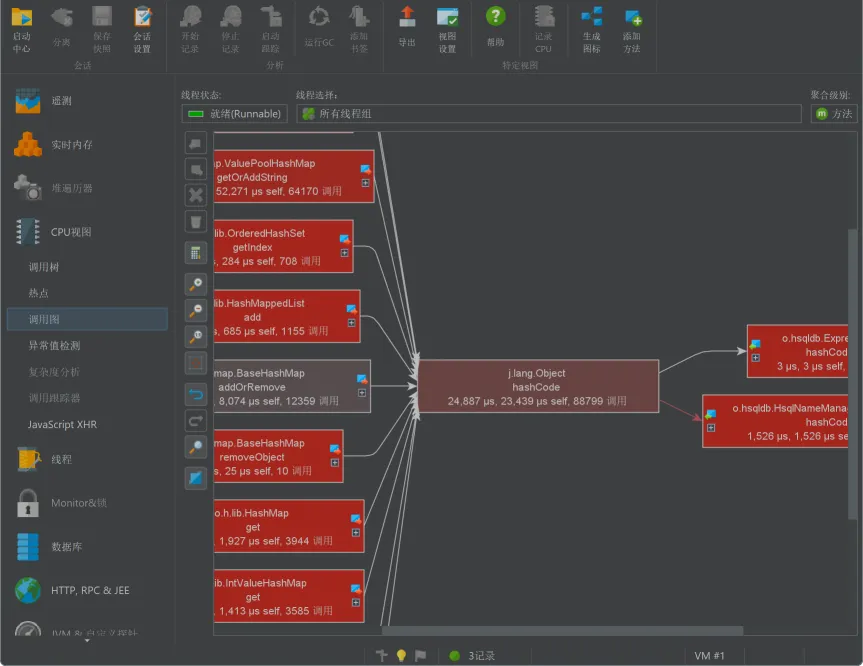
Task: Click the calculator icon in graph toolbar
Action: 196,253
